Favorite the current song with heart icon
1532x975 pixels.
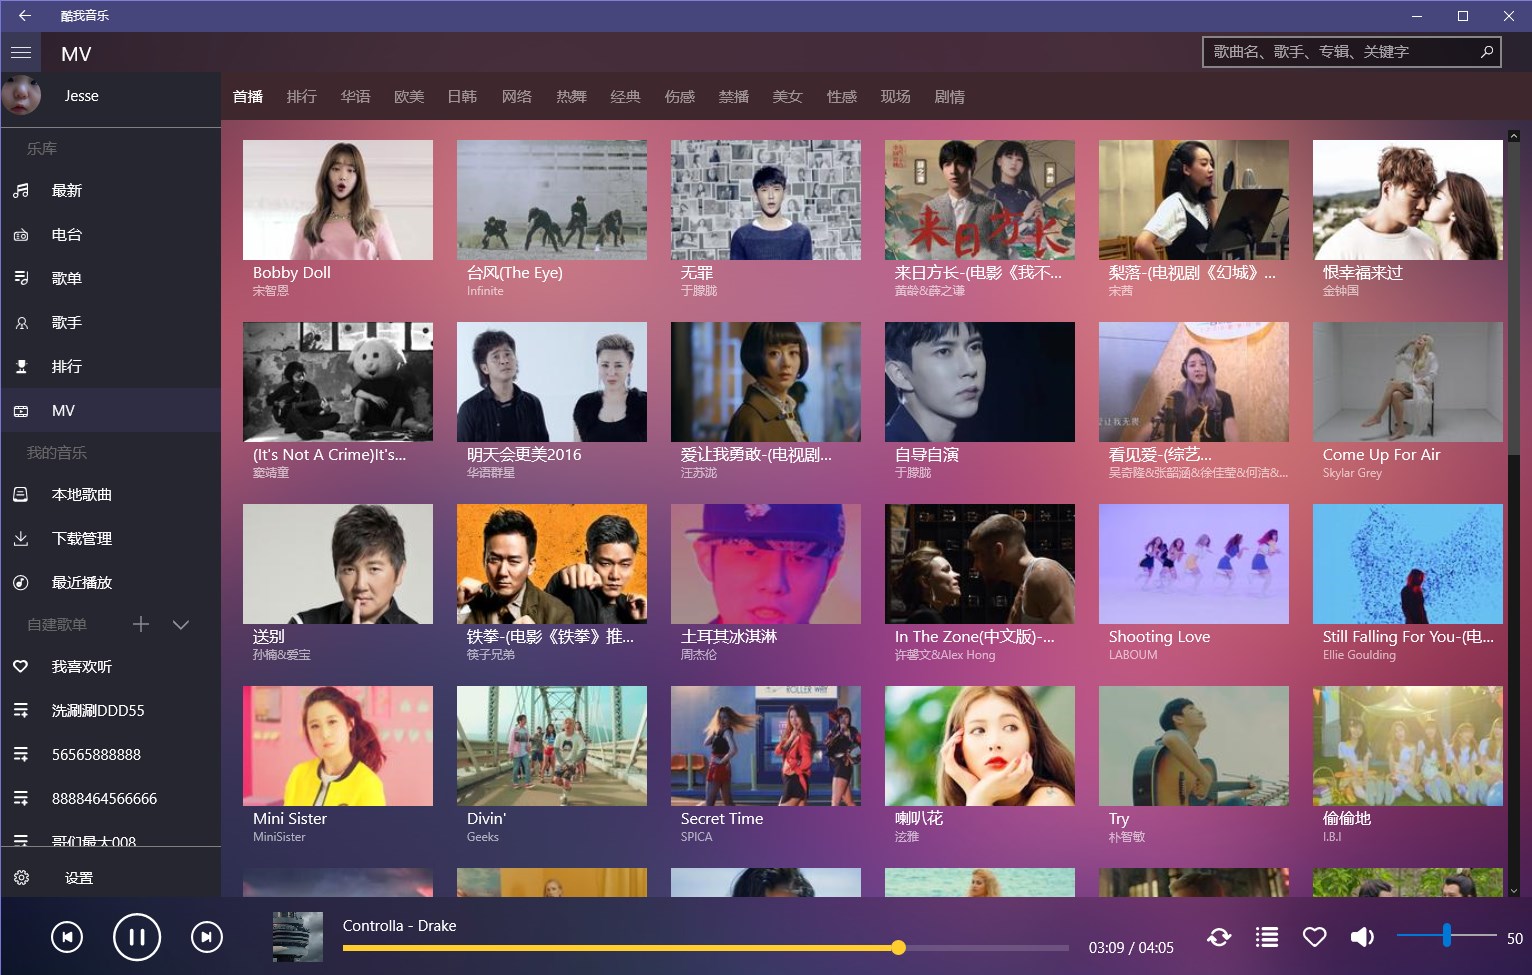point(1314,937)
